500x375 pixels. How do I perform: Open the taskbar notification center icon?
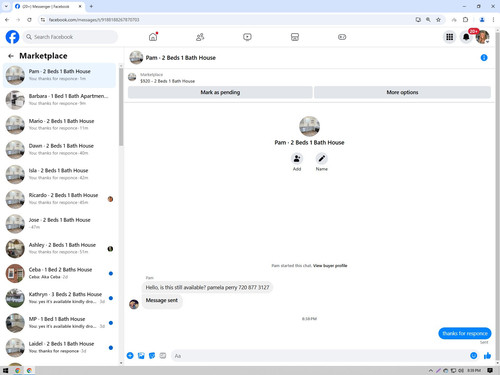pos(490,370)
